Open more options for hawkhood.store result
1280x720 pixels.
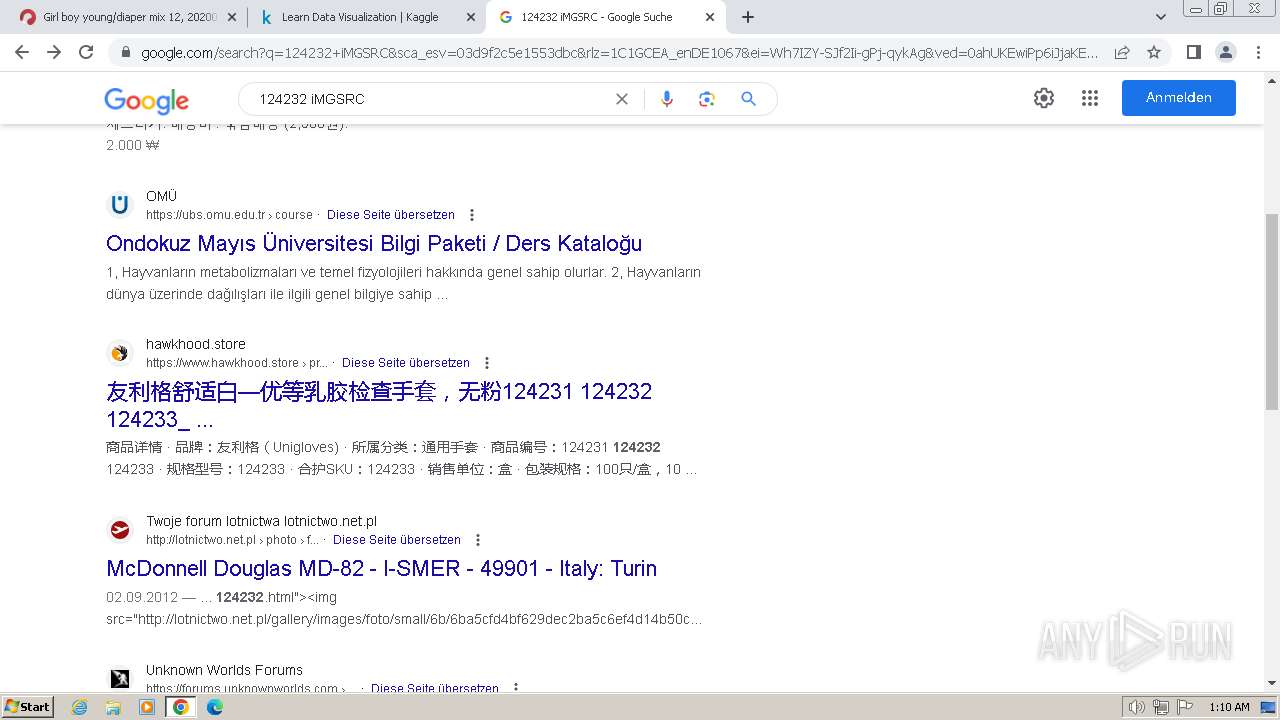pos(487,363)
